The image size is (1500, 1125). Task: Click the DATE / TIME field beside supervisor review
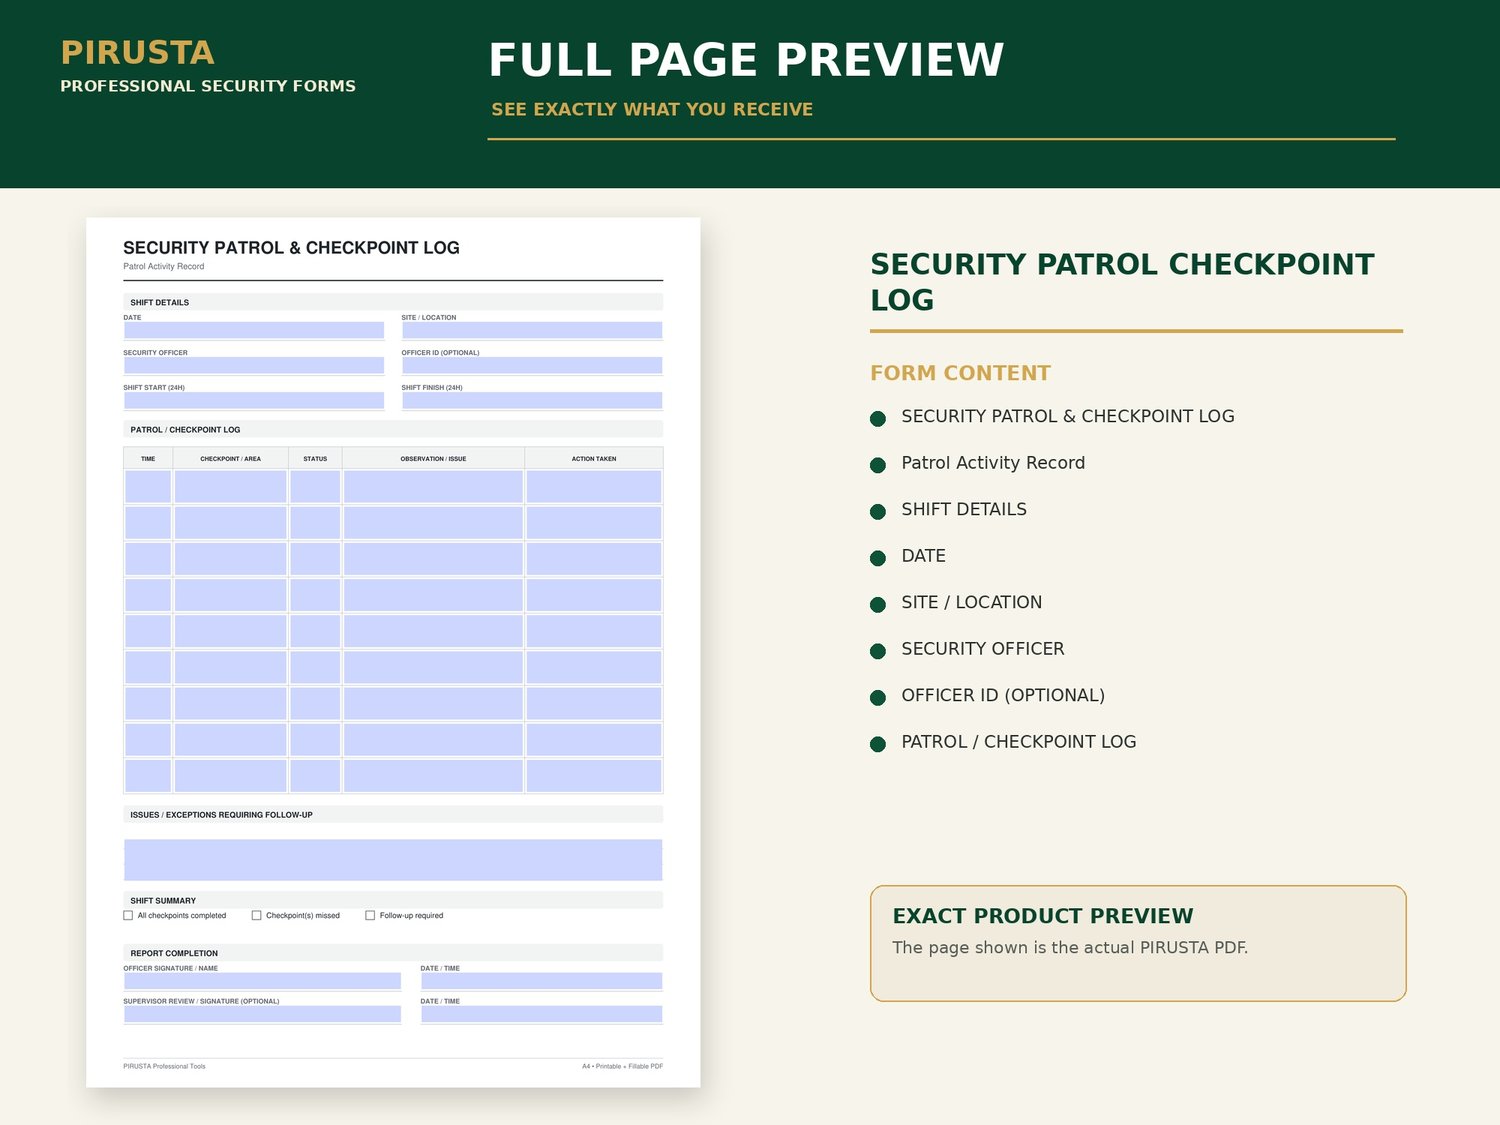pyautogui.click(x=541, y=1014)
